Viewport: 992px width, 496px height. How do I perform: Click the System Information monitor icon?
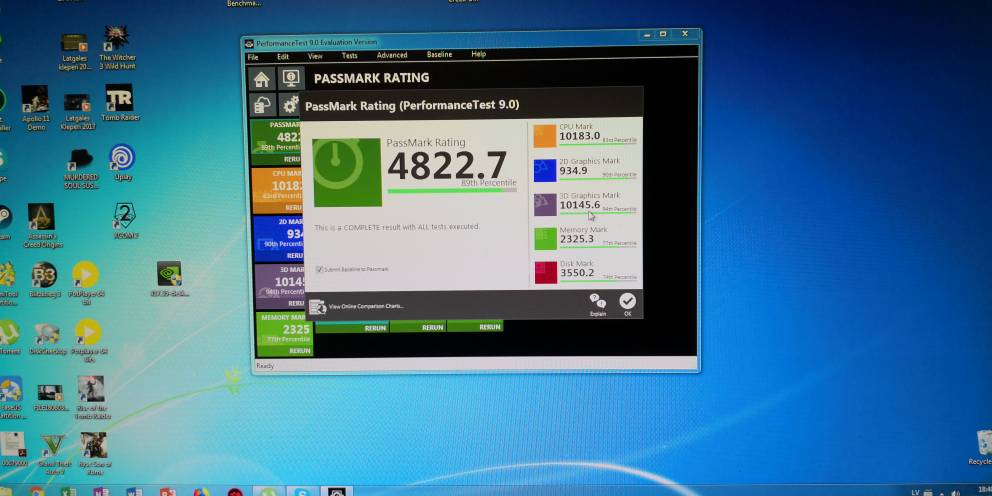(291, 78)
